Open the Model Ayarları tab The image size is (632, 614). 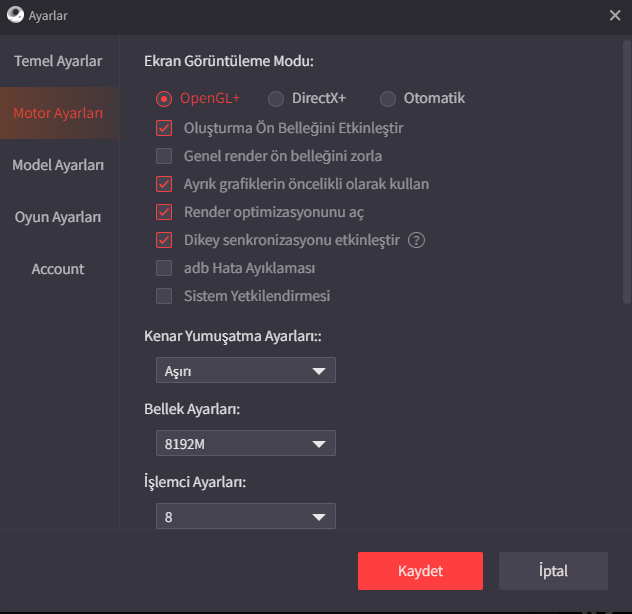[58, 165]
